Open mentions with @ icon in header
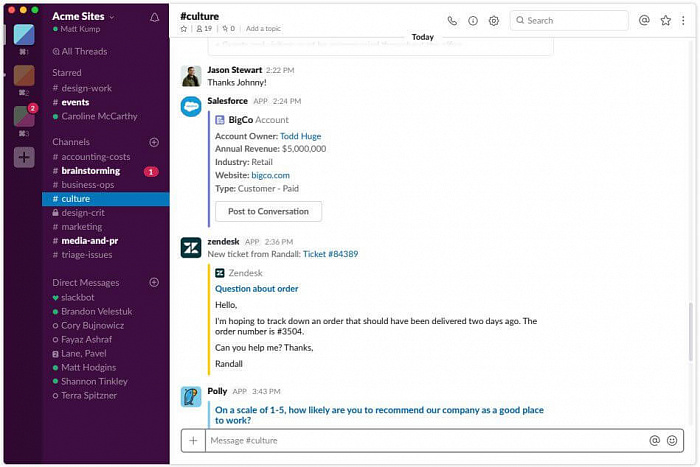Viewport: 700px width, 467px height. coord(644,20)
